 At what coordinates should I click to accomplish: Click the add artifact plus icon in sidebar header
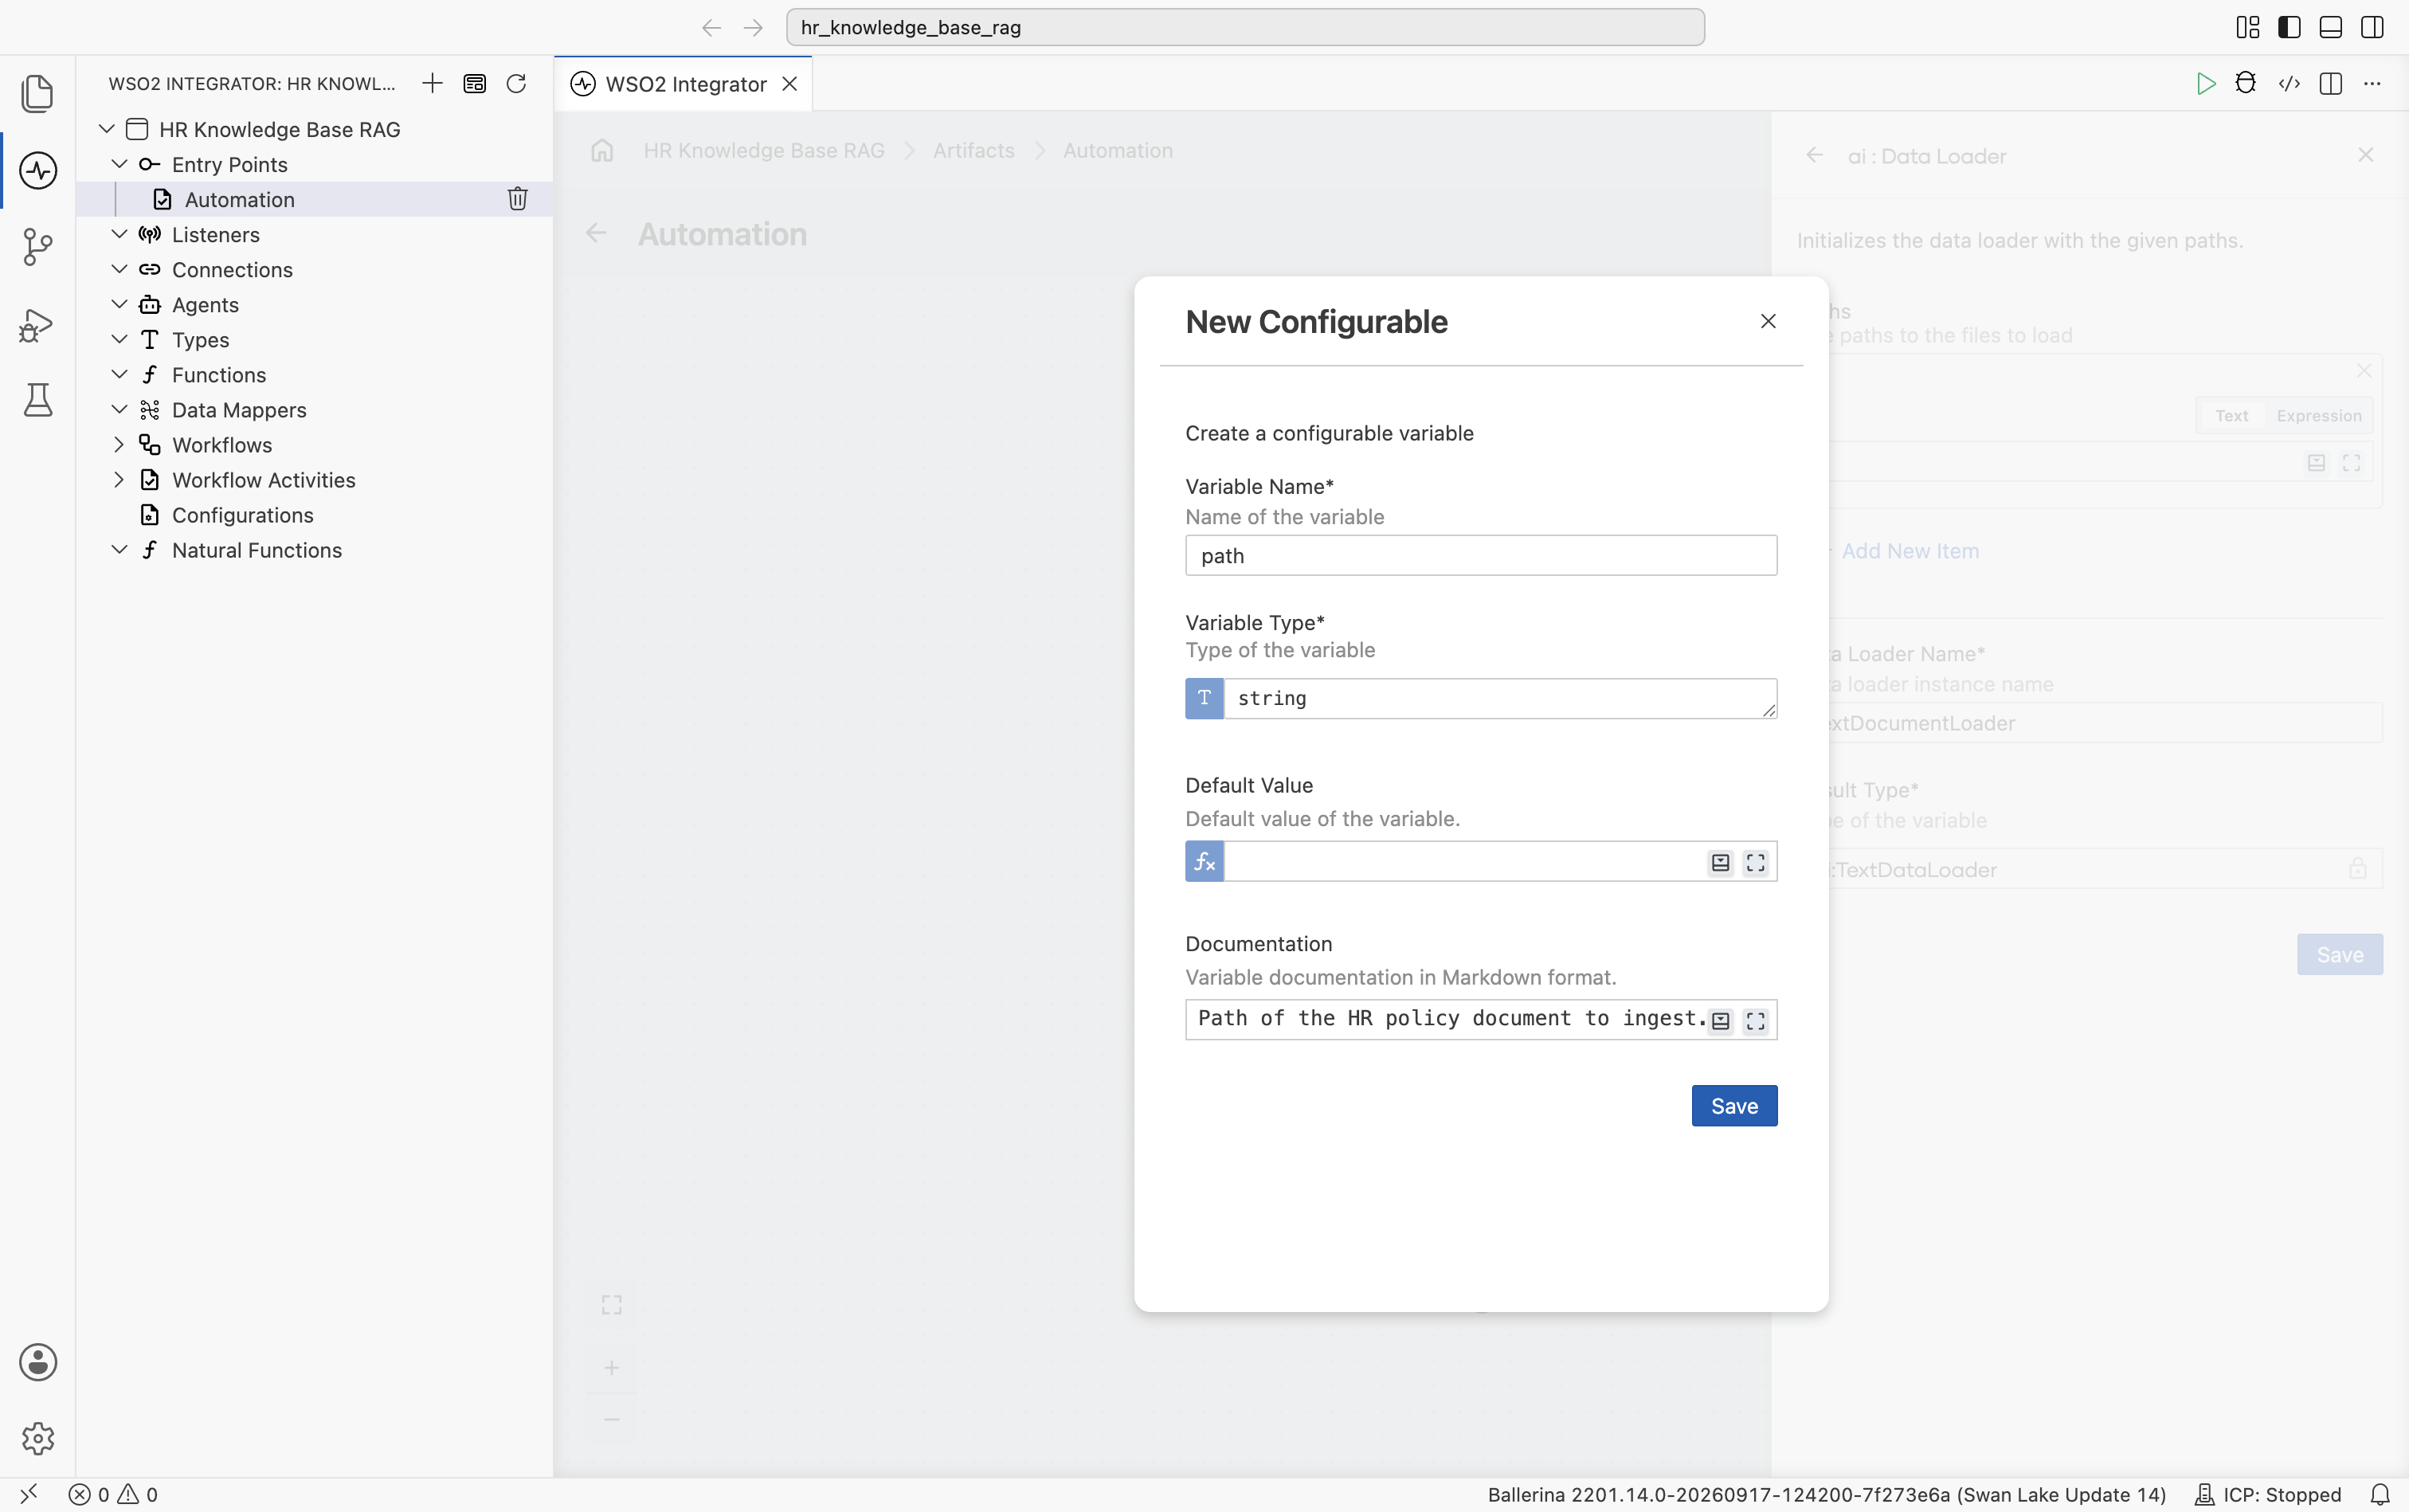(432, 83)
